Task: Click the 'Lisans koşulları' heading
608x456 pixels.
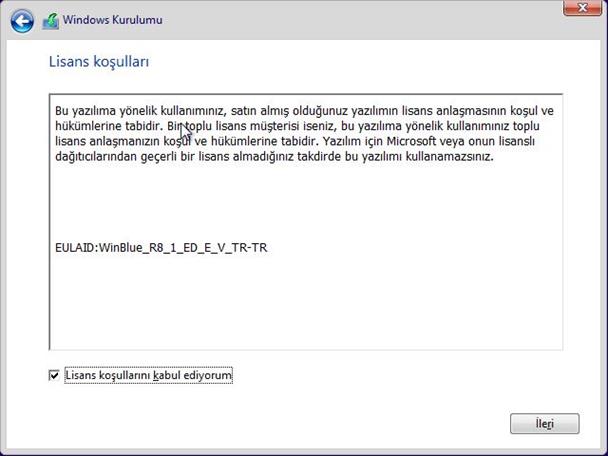Action: tap(99, 62)
